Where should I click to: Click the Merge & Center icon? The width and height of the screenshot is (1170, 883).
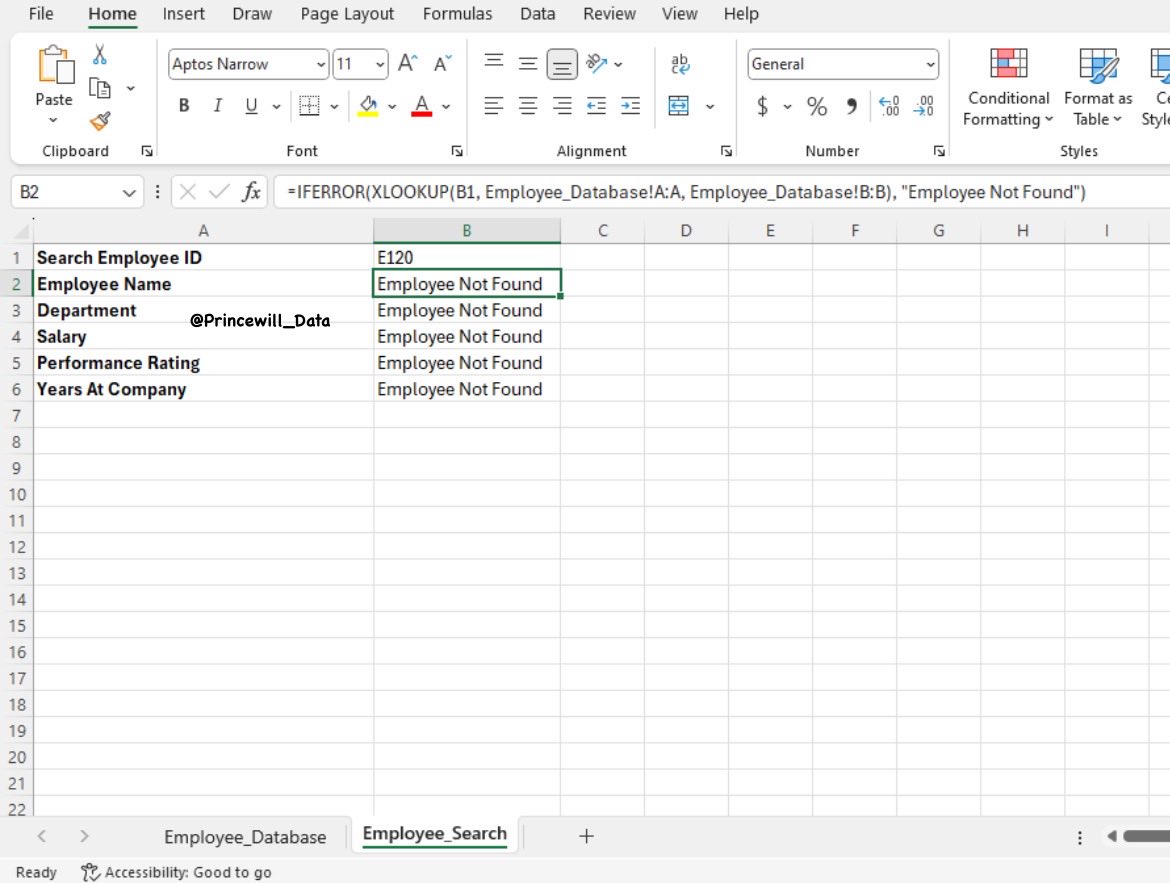click(x=678, y=106)
